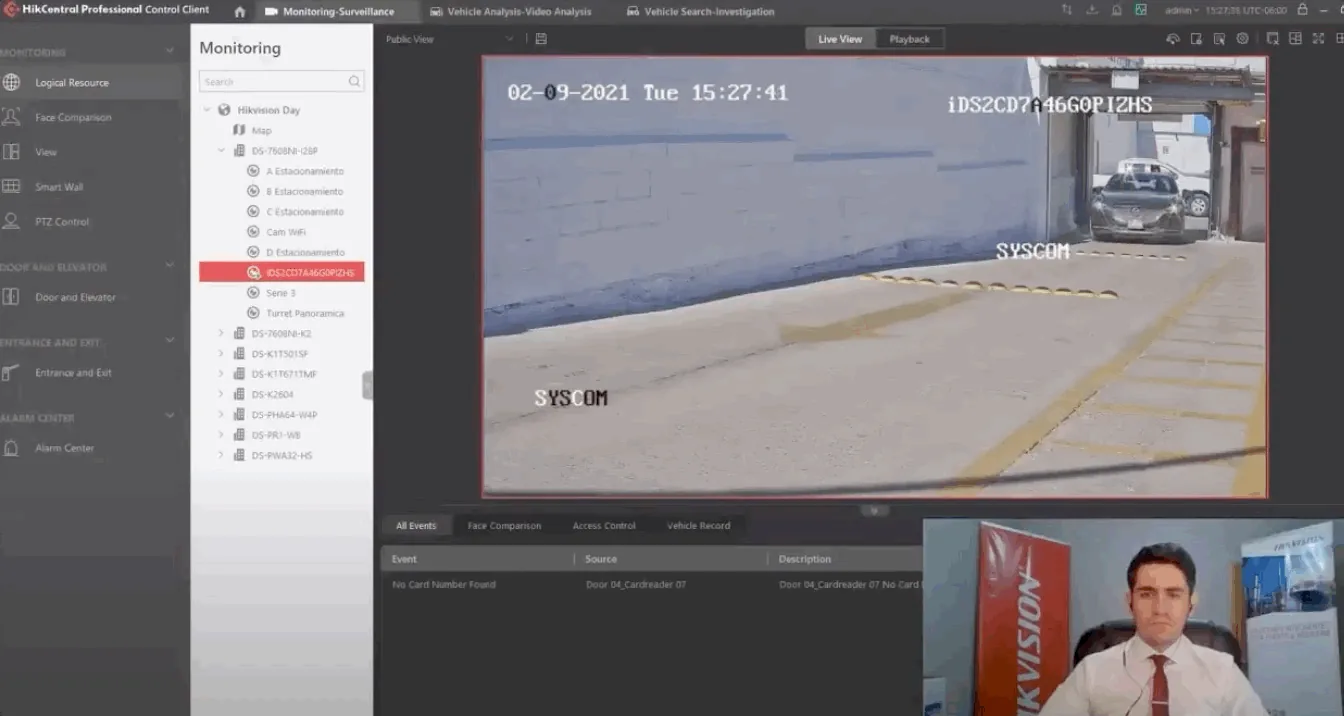Click the panel collapse handle beside resource tree
The width and height of the screenshot is (1344, 716).
[x=367, y=385]
